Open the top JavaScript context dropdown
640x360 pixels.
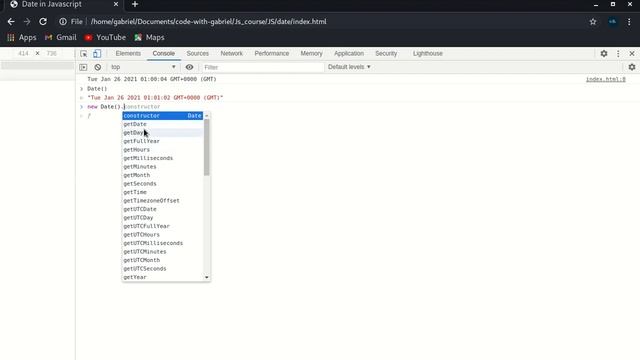pyautogui.click(x=143, y=67)
